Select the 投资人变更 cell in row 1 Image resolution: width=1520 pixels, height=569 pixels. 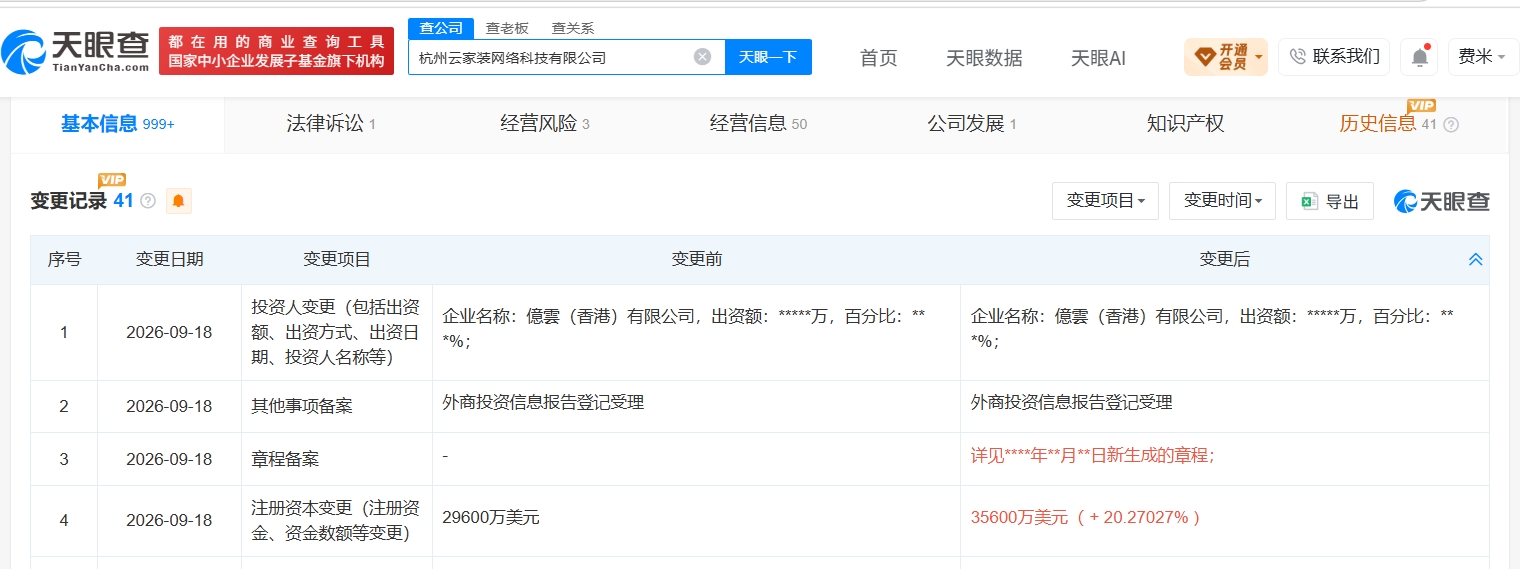pyautogui.click(x=337, y=333)
